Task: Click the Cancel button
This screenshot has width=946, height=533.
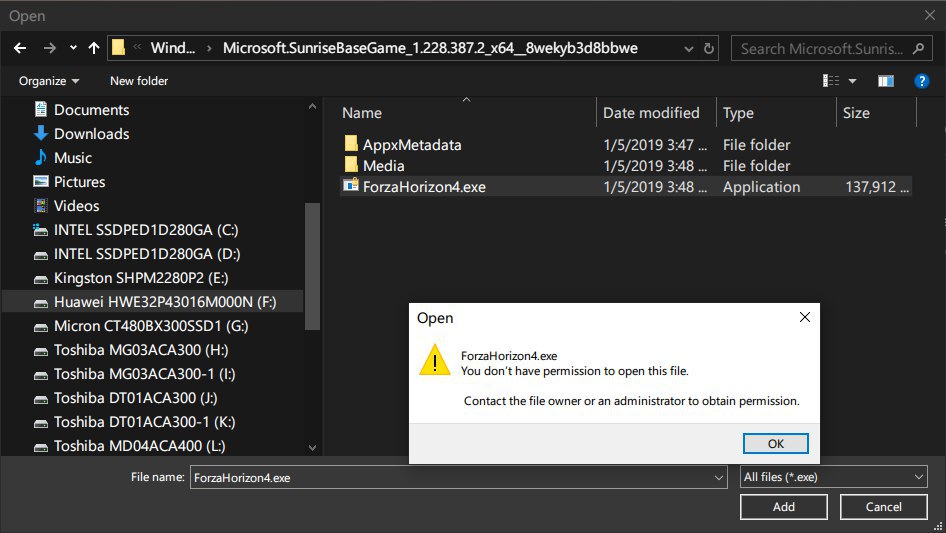Action: click(x=883, y=507)
